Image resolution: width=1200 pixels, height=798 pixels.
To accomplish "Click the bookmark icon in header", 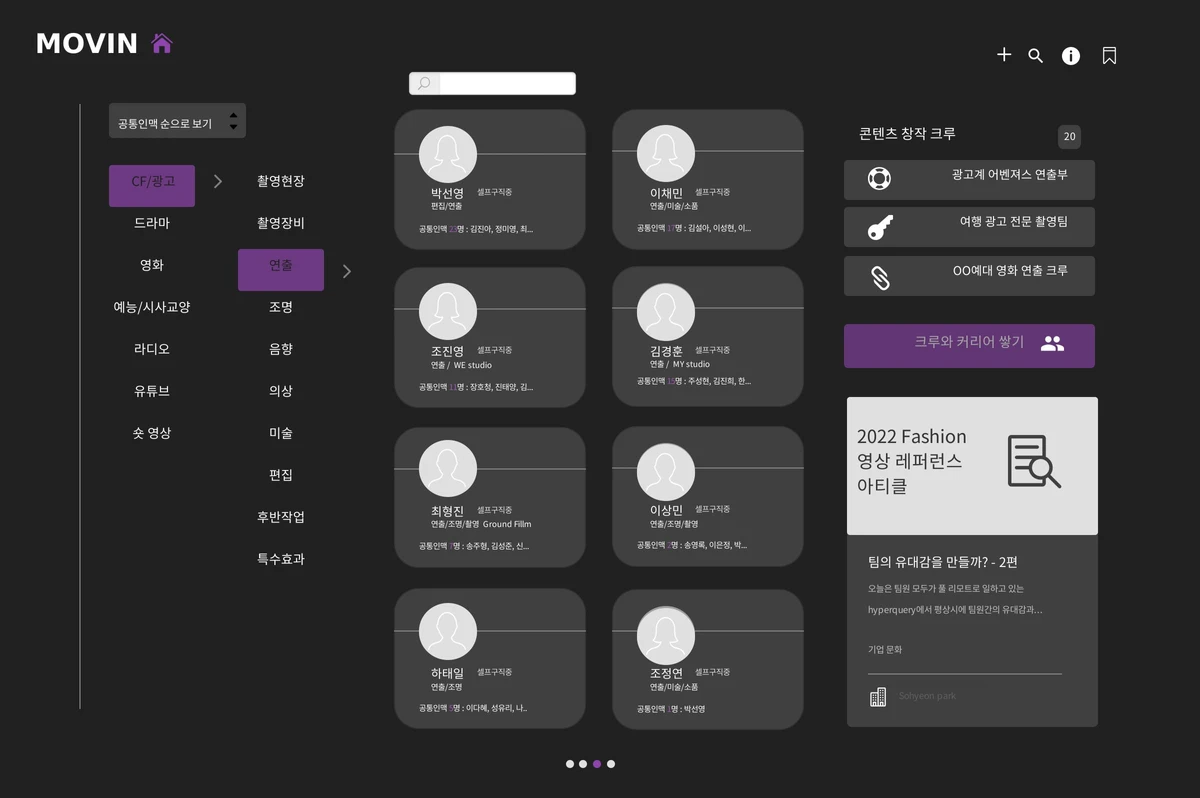I will click(x=1109, y=56).
